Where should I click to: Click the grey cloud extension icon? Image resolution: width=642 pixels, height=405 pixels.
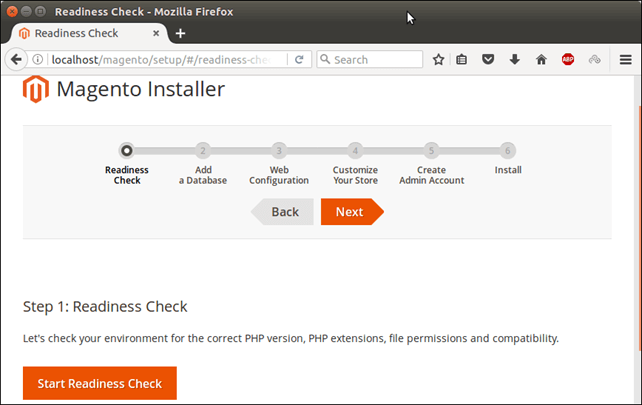pos(595,60)
